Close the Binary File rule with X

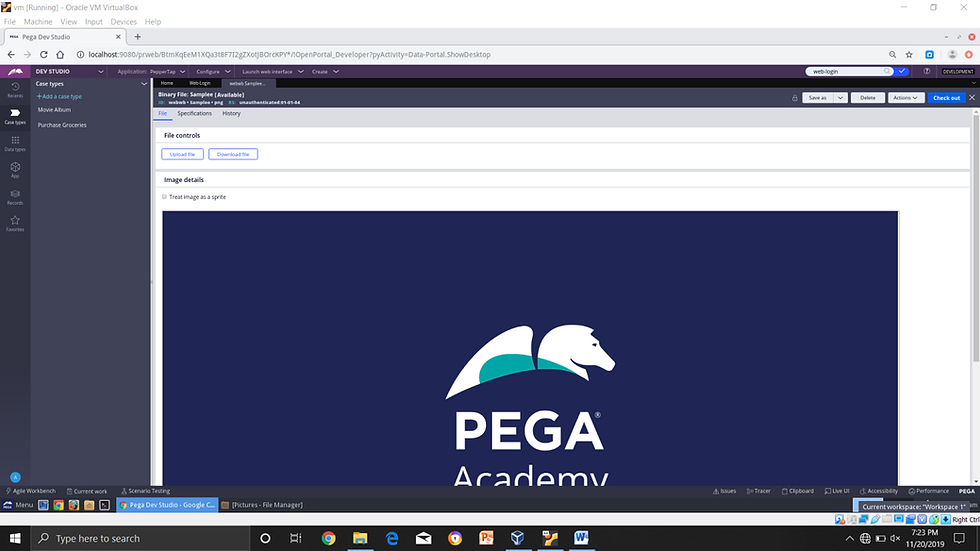tap(972, 97)
